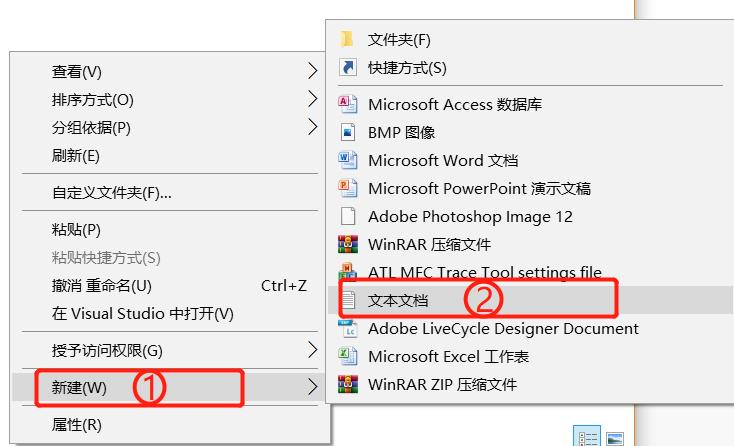
Task: Click the WinRAR 压缩文件 archive icon
Action: coord(348,244)
